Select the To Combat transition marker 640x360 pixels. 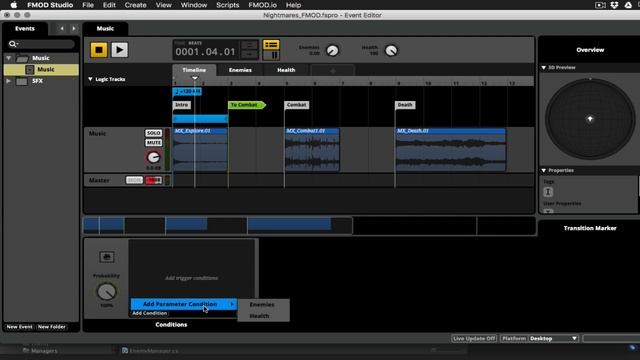pos(247,105)
